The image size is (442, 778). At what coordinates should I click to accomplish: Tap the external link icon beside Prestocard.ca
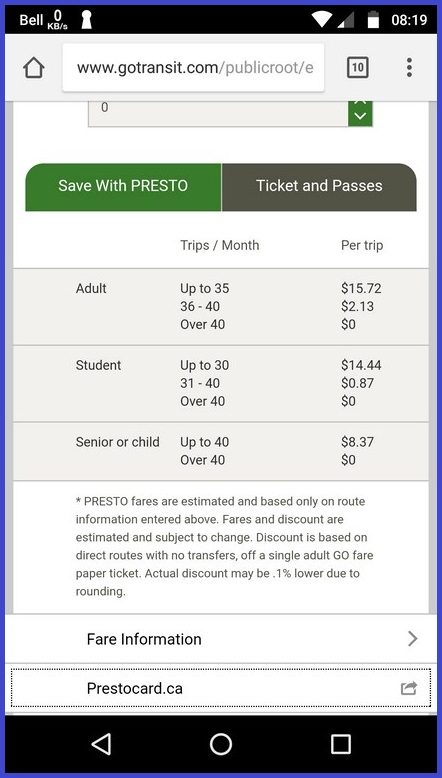[409, 688]
